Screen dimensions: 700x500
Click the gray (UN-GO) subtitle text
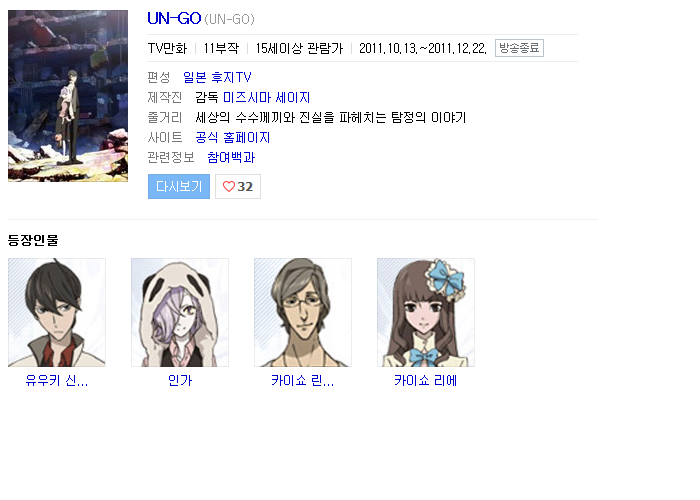pos(229,20)
